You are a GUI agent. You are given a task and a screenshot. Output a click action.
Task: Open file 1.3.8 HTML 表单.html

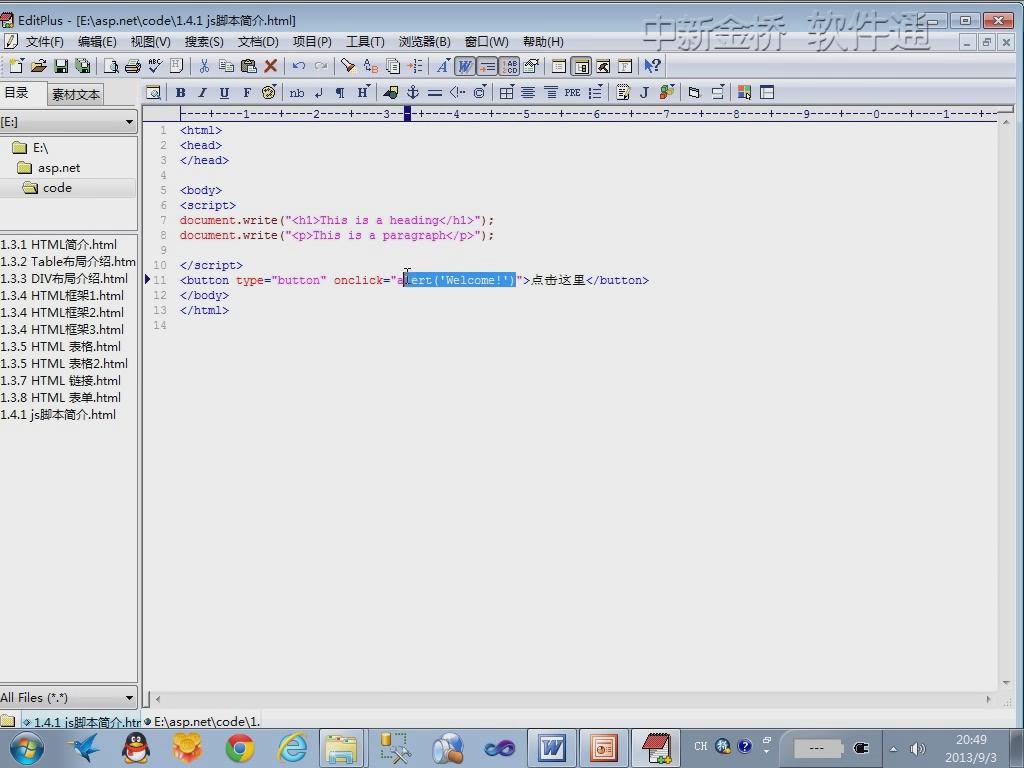(x=61, y=398)
